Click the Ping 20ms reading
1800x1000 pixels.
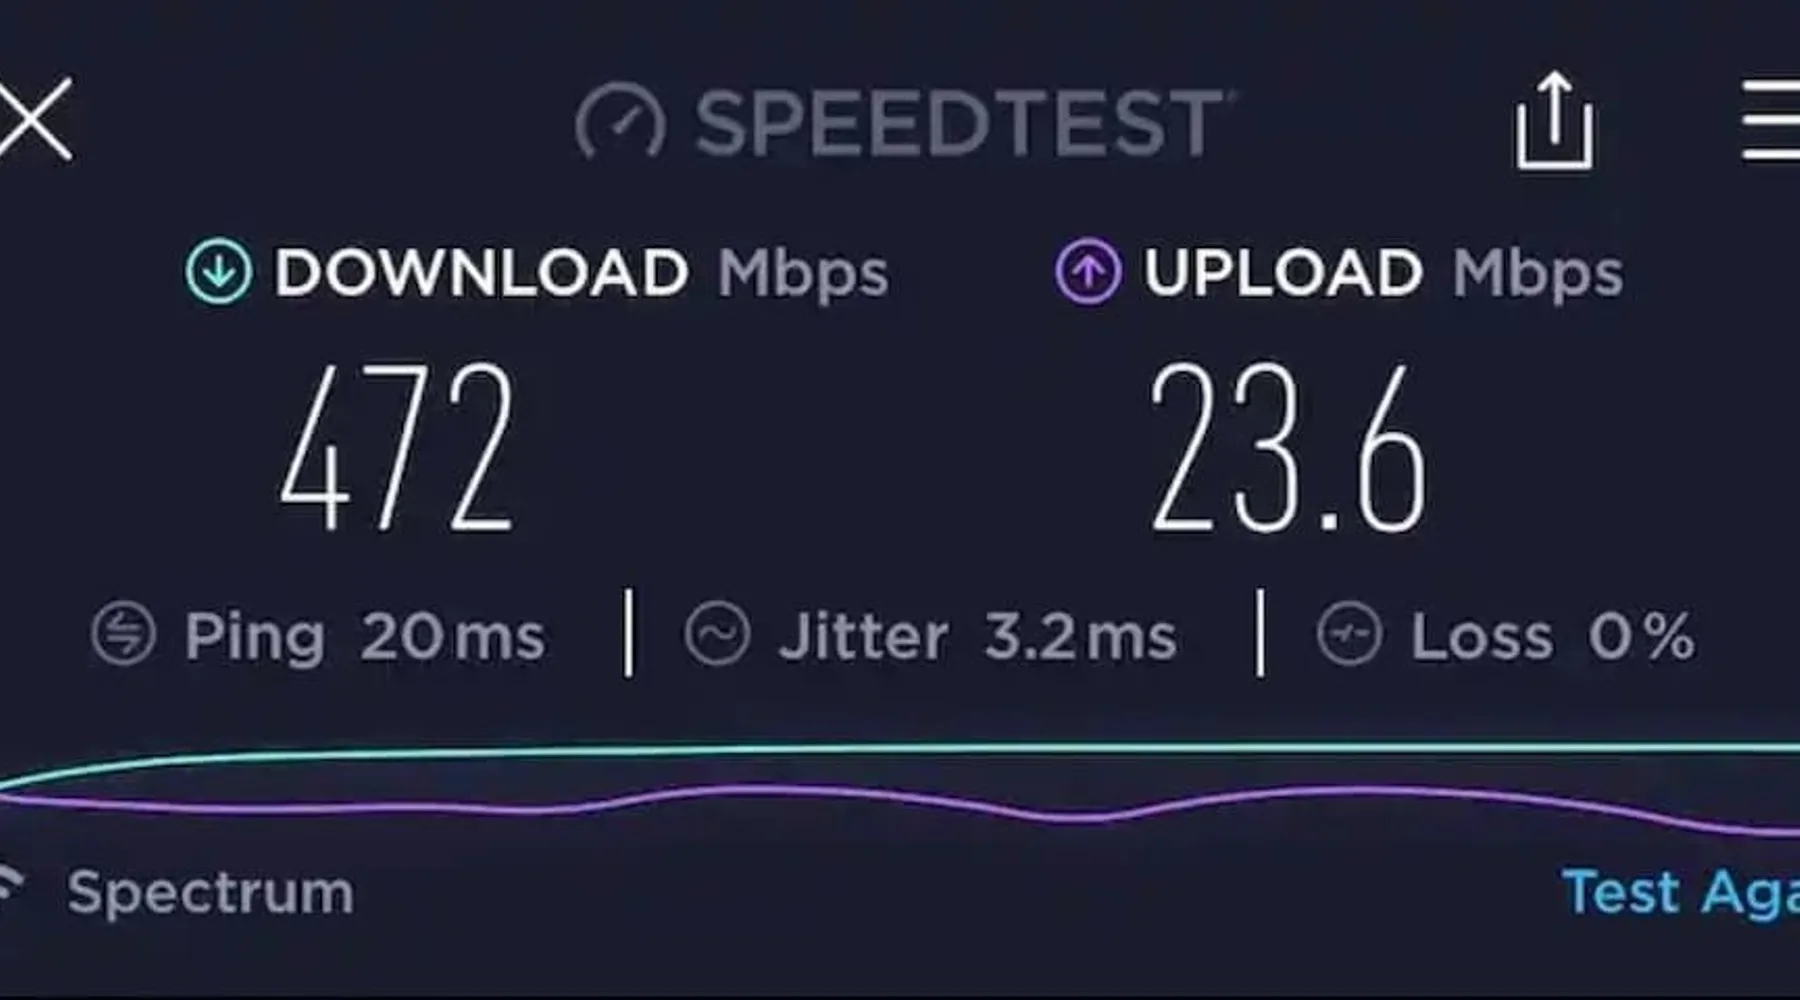(365, 637)
